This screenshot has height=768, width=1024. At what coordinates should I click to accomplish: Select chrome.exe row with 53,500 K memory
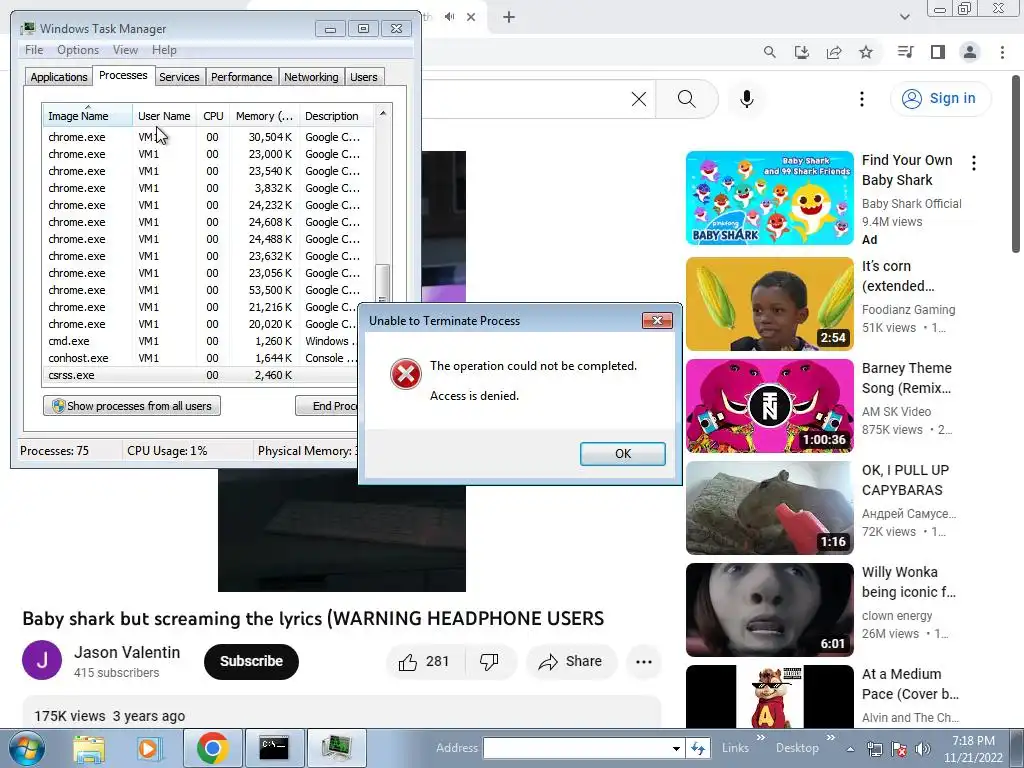click(x=208, y=290)
